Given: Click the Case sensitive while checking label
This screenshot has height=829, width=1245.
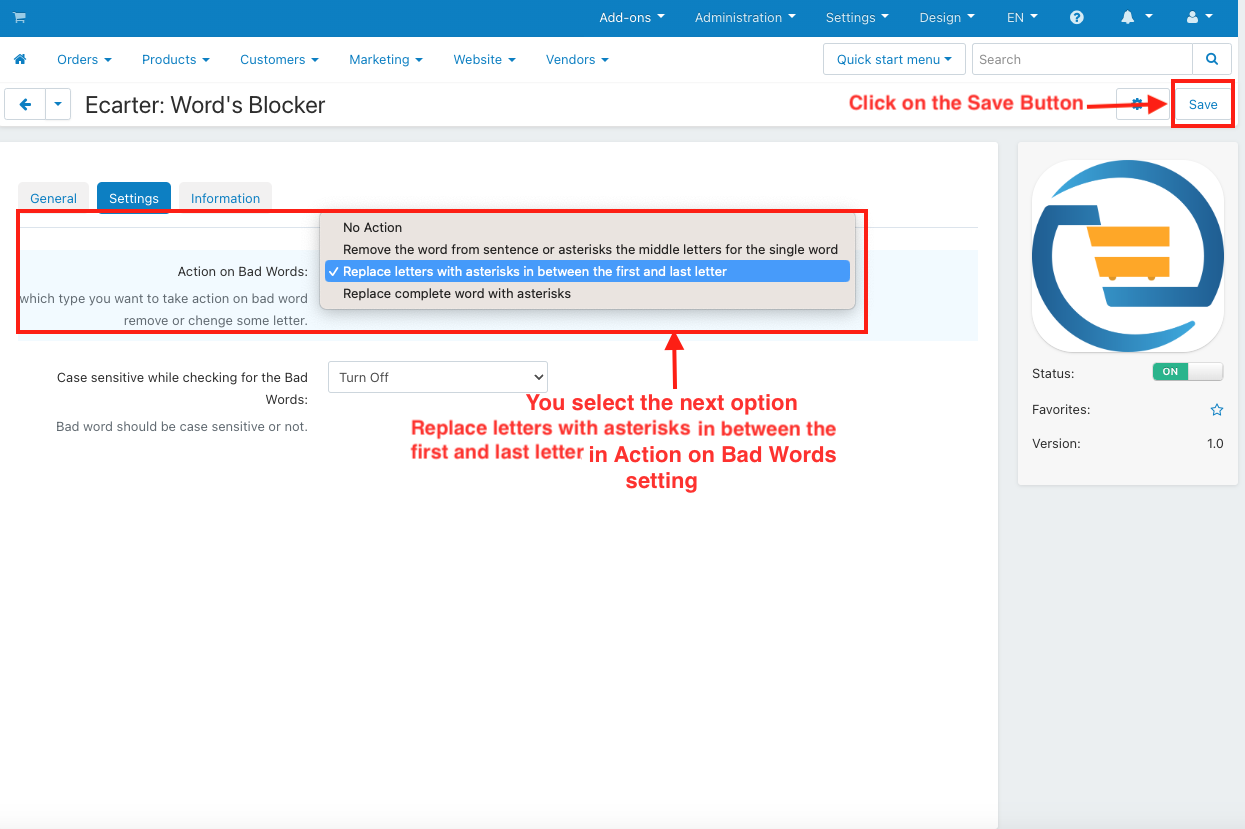Looking at the screenshot, I should pyautogui.click(x=182, y=388).
